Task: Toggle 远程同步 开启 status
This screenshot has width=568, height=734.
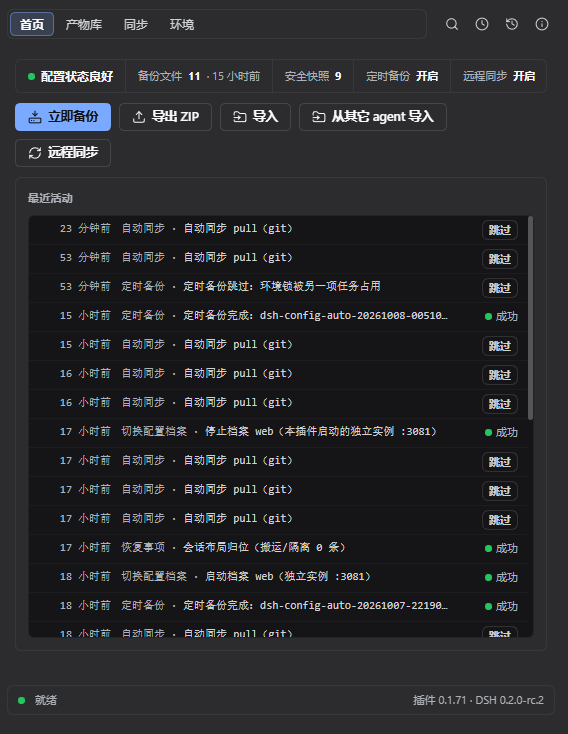Action: (499, 76)
